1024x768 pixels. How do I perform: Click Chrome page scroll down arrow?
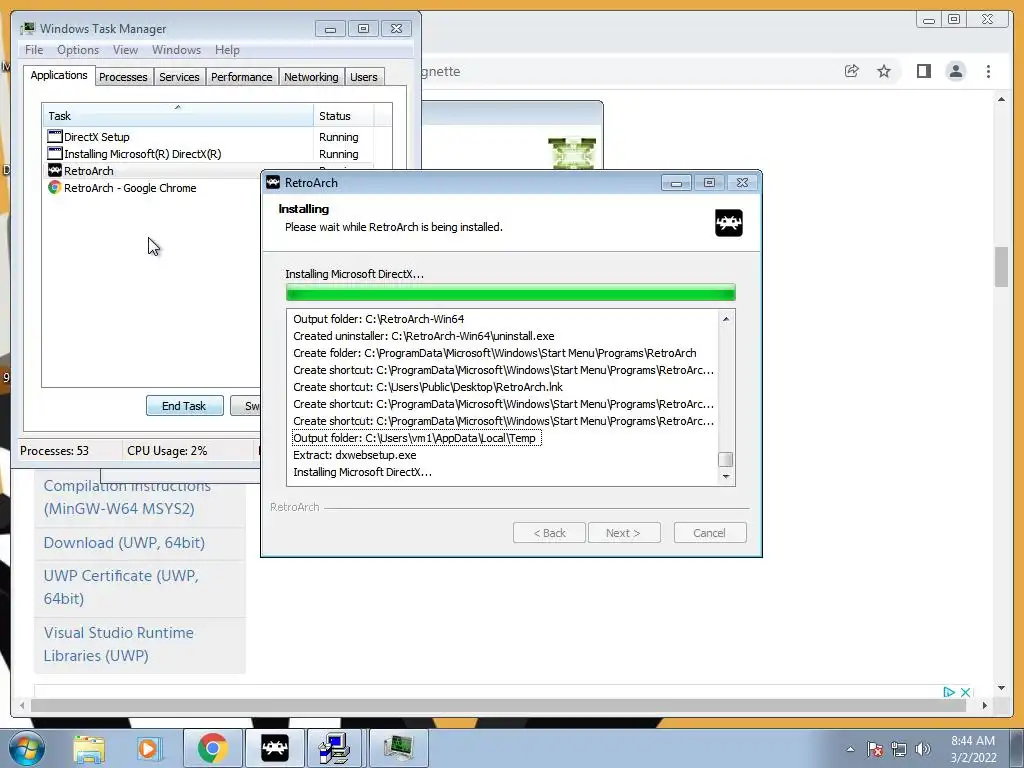[1002, 688]
